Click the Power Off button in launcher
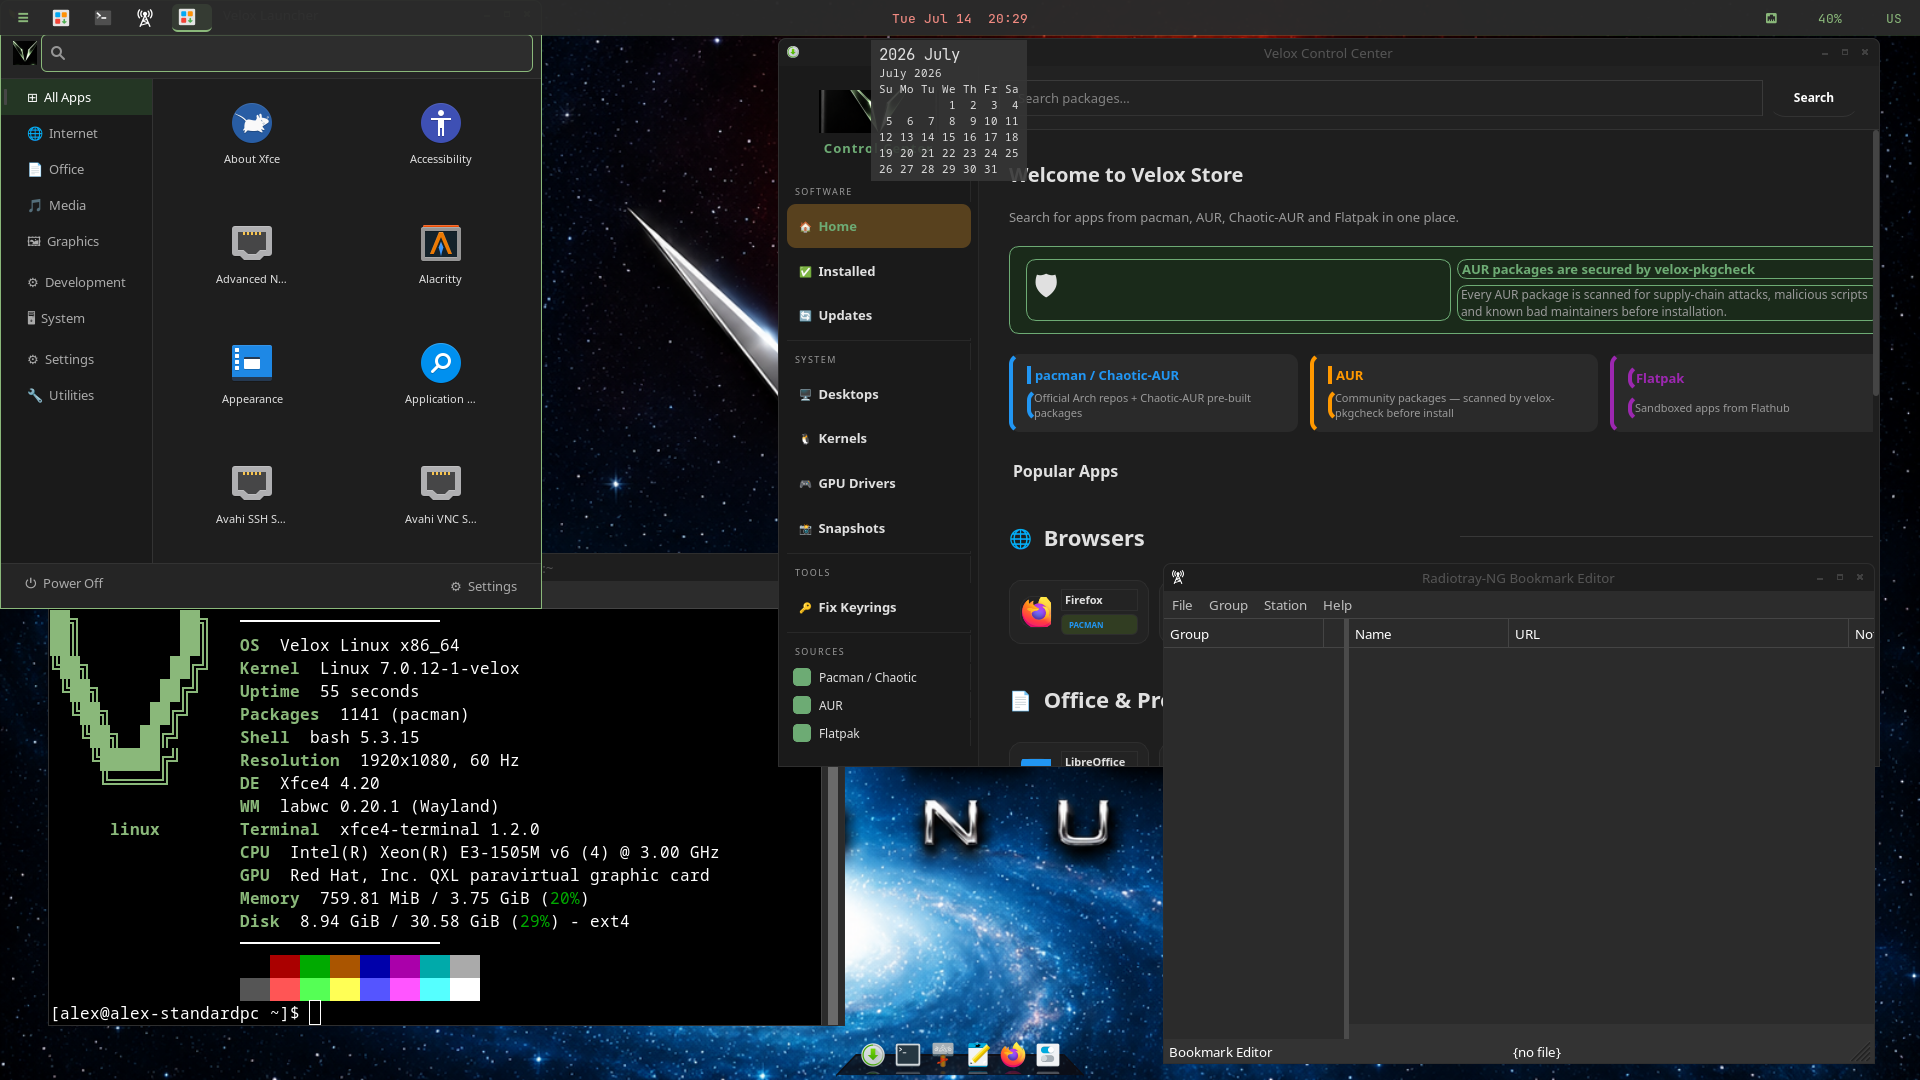The image size is (1920, 1080). tap(64, 583)
